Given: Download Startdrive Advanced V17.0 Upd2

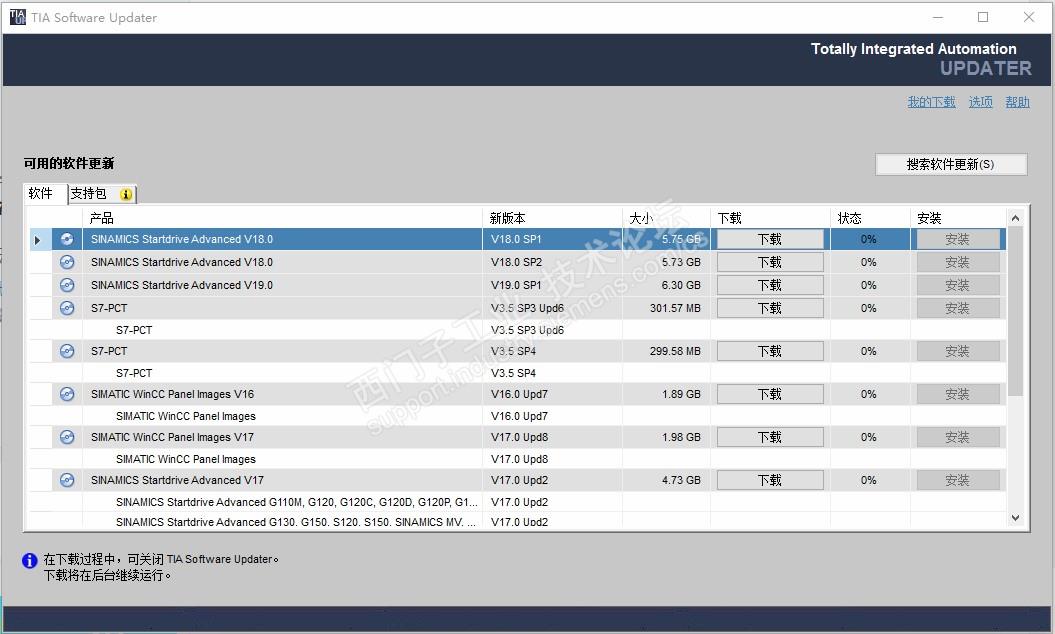Looking at the screenshot, I should tap(770, 480).
